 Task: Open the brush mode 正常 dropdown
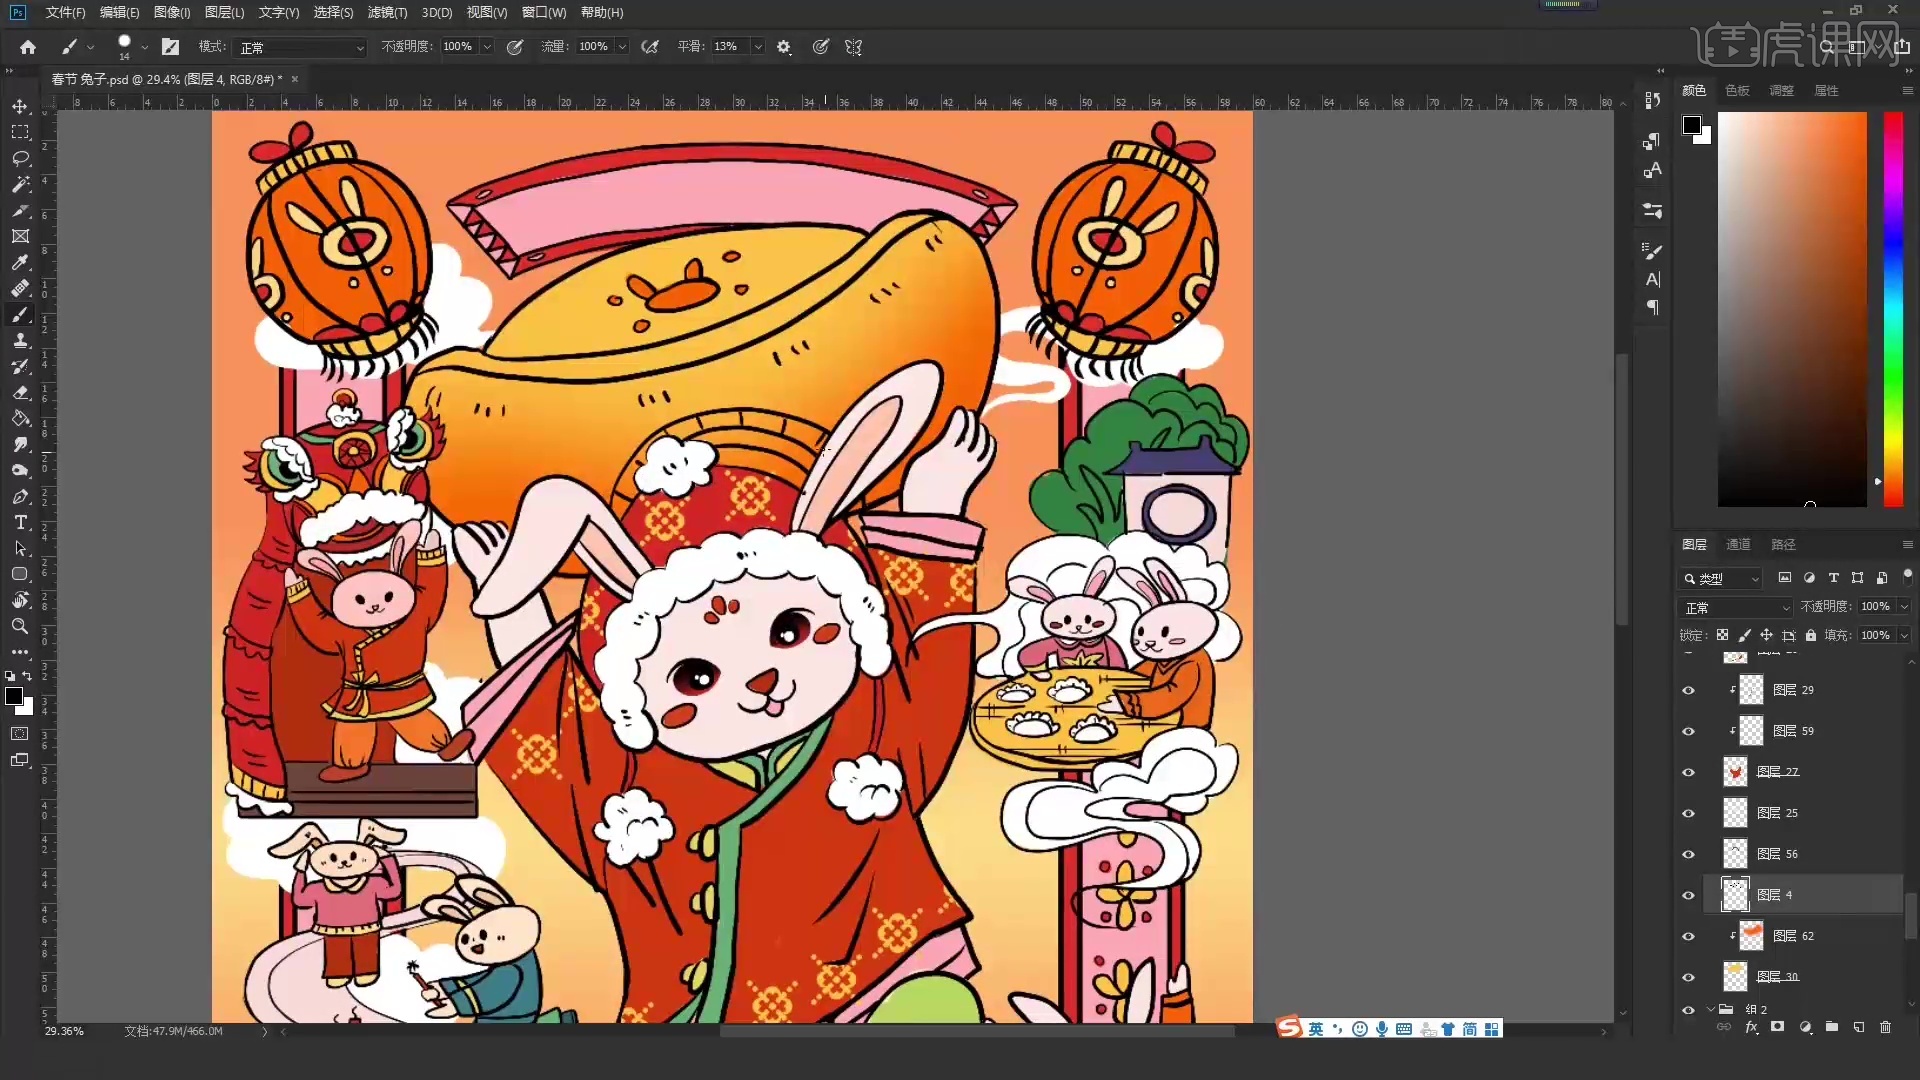pos(301,47)
